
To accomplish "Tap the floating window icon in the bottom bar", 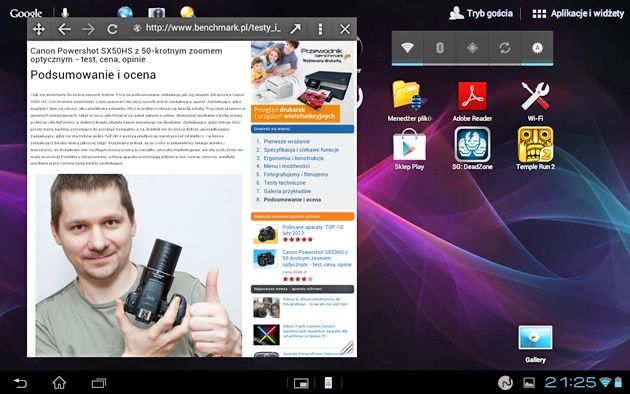I will (301, 383).
